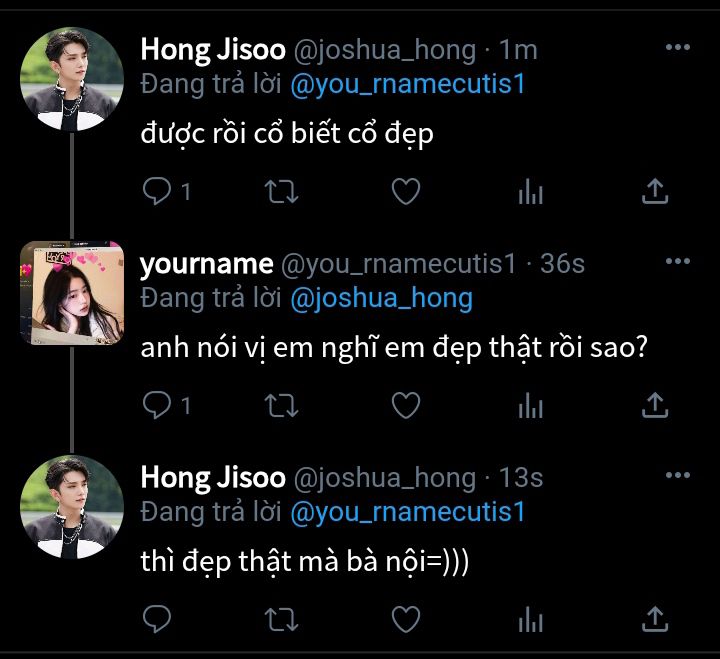Open @you_rnamecutis1 mention in first tweet
This screenshot has width=720, height=659.
(407, 84)
